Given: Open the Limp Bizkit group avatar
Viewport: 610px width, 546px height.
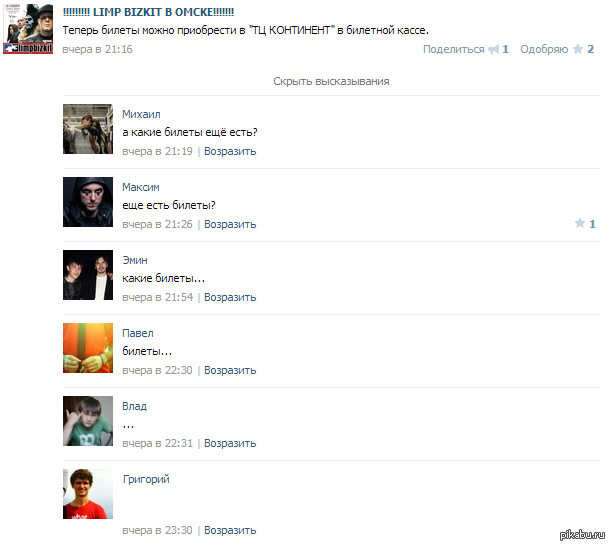Looking at the screenshot, I should click(x=28, y=29).
